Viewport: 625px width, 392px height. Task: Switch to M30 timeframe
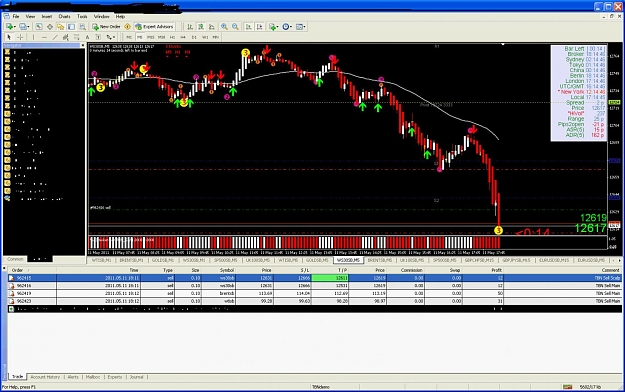click(161, 37)
